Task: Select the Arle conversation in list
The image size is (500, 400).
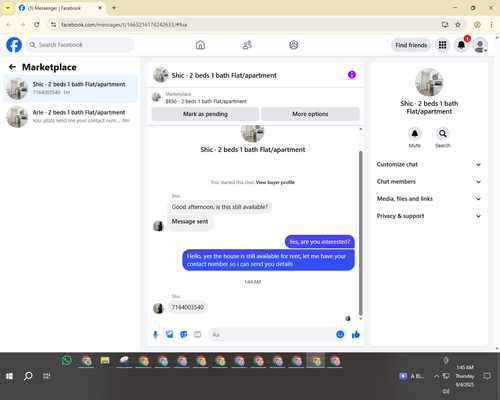Action: coord(70,117)
